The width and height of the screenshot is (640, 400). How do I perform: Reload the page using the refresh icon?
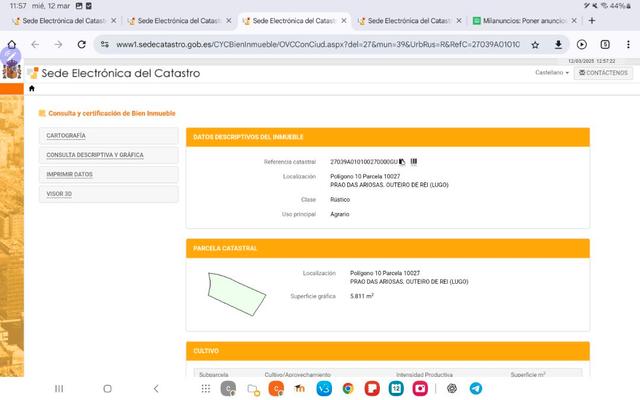pos(80,44)
